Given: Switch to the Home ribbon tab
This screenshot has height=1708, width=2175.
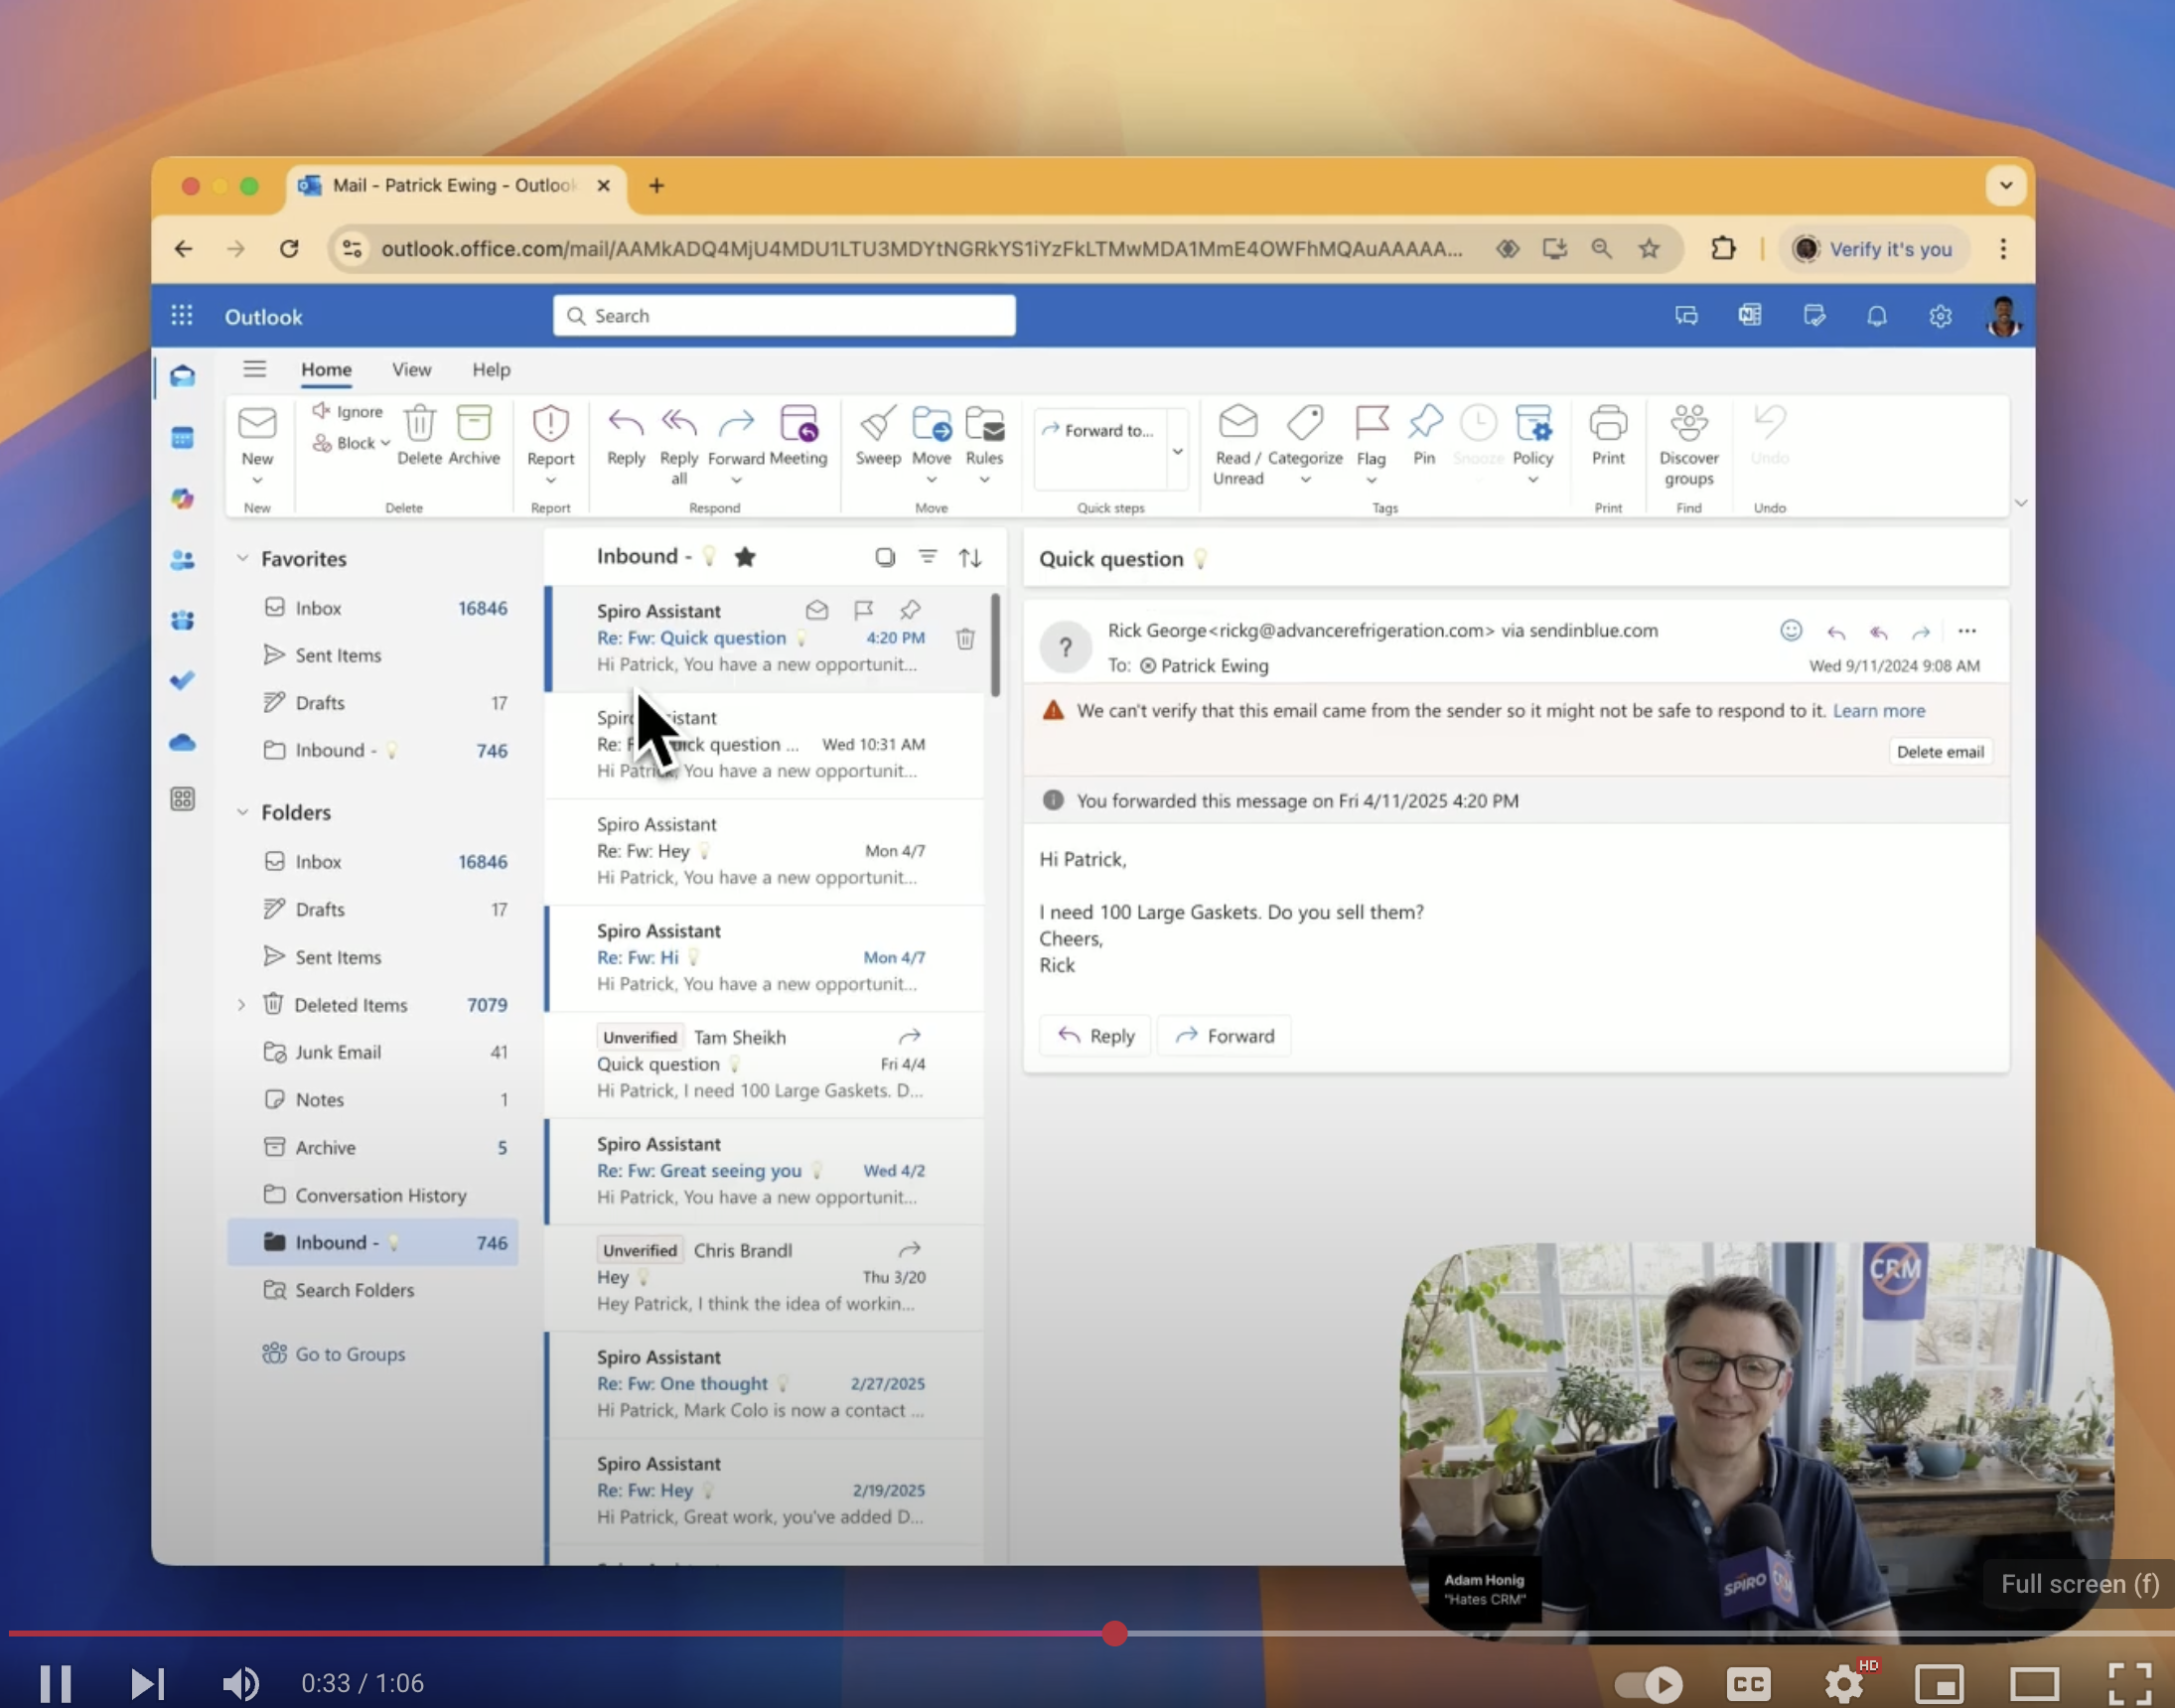Looking at the screenshot, I should [x=326, y=369].
